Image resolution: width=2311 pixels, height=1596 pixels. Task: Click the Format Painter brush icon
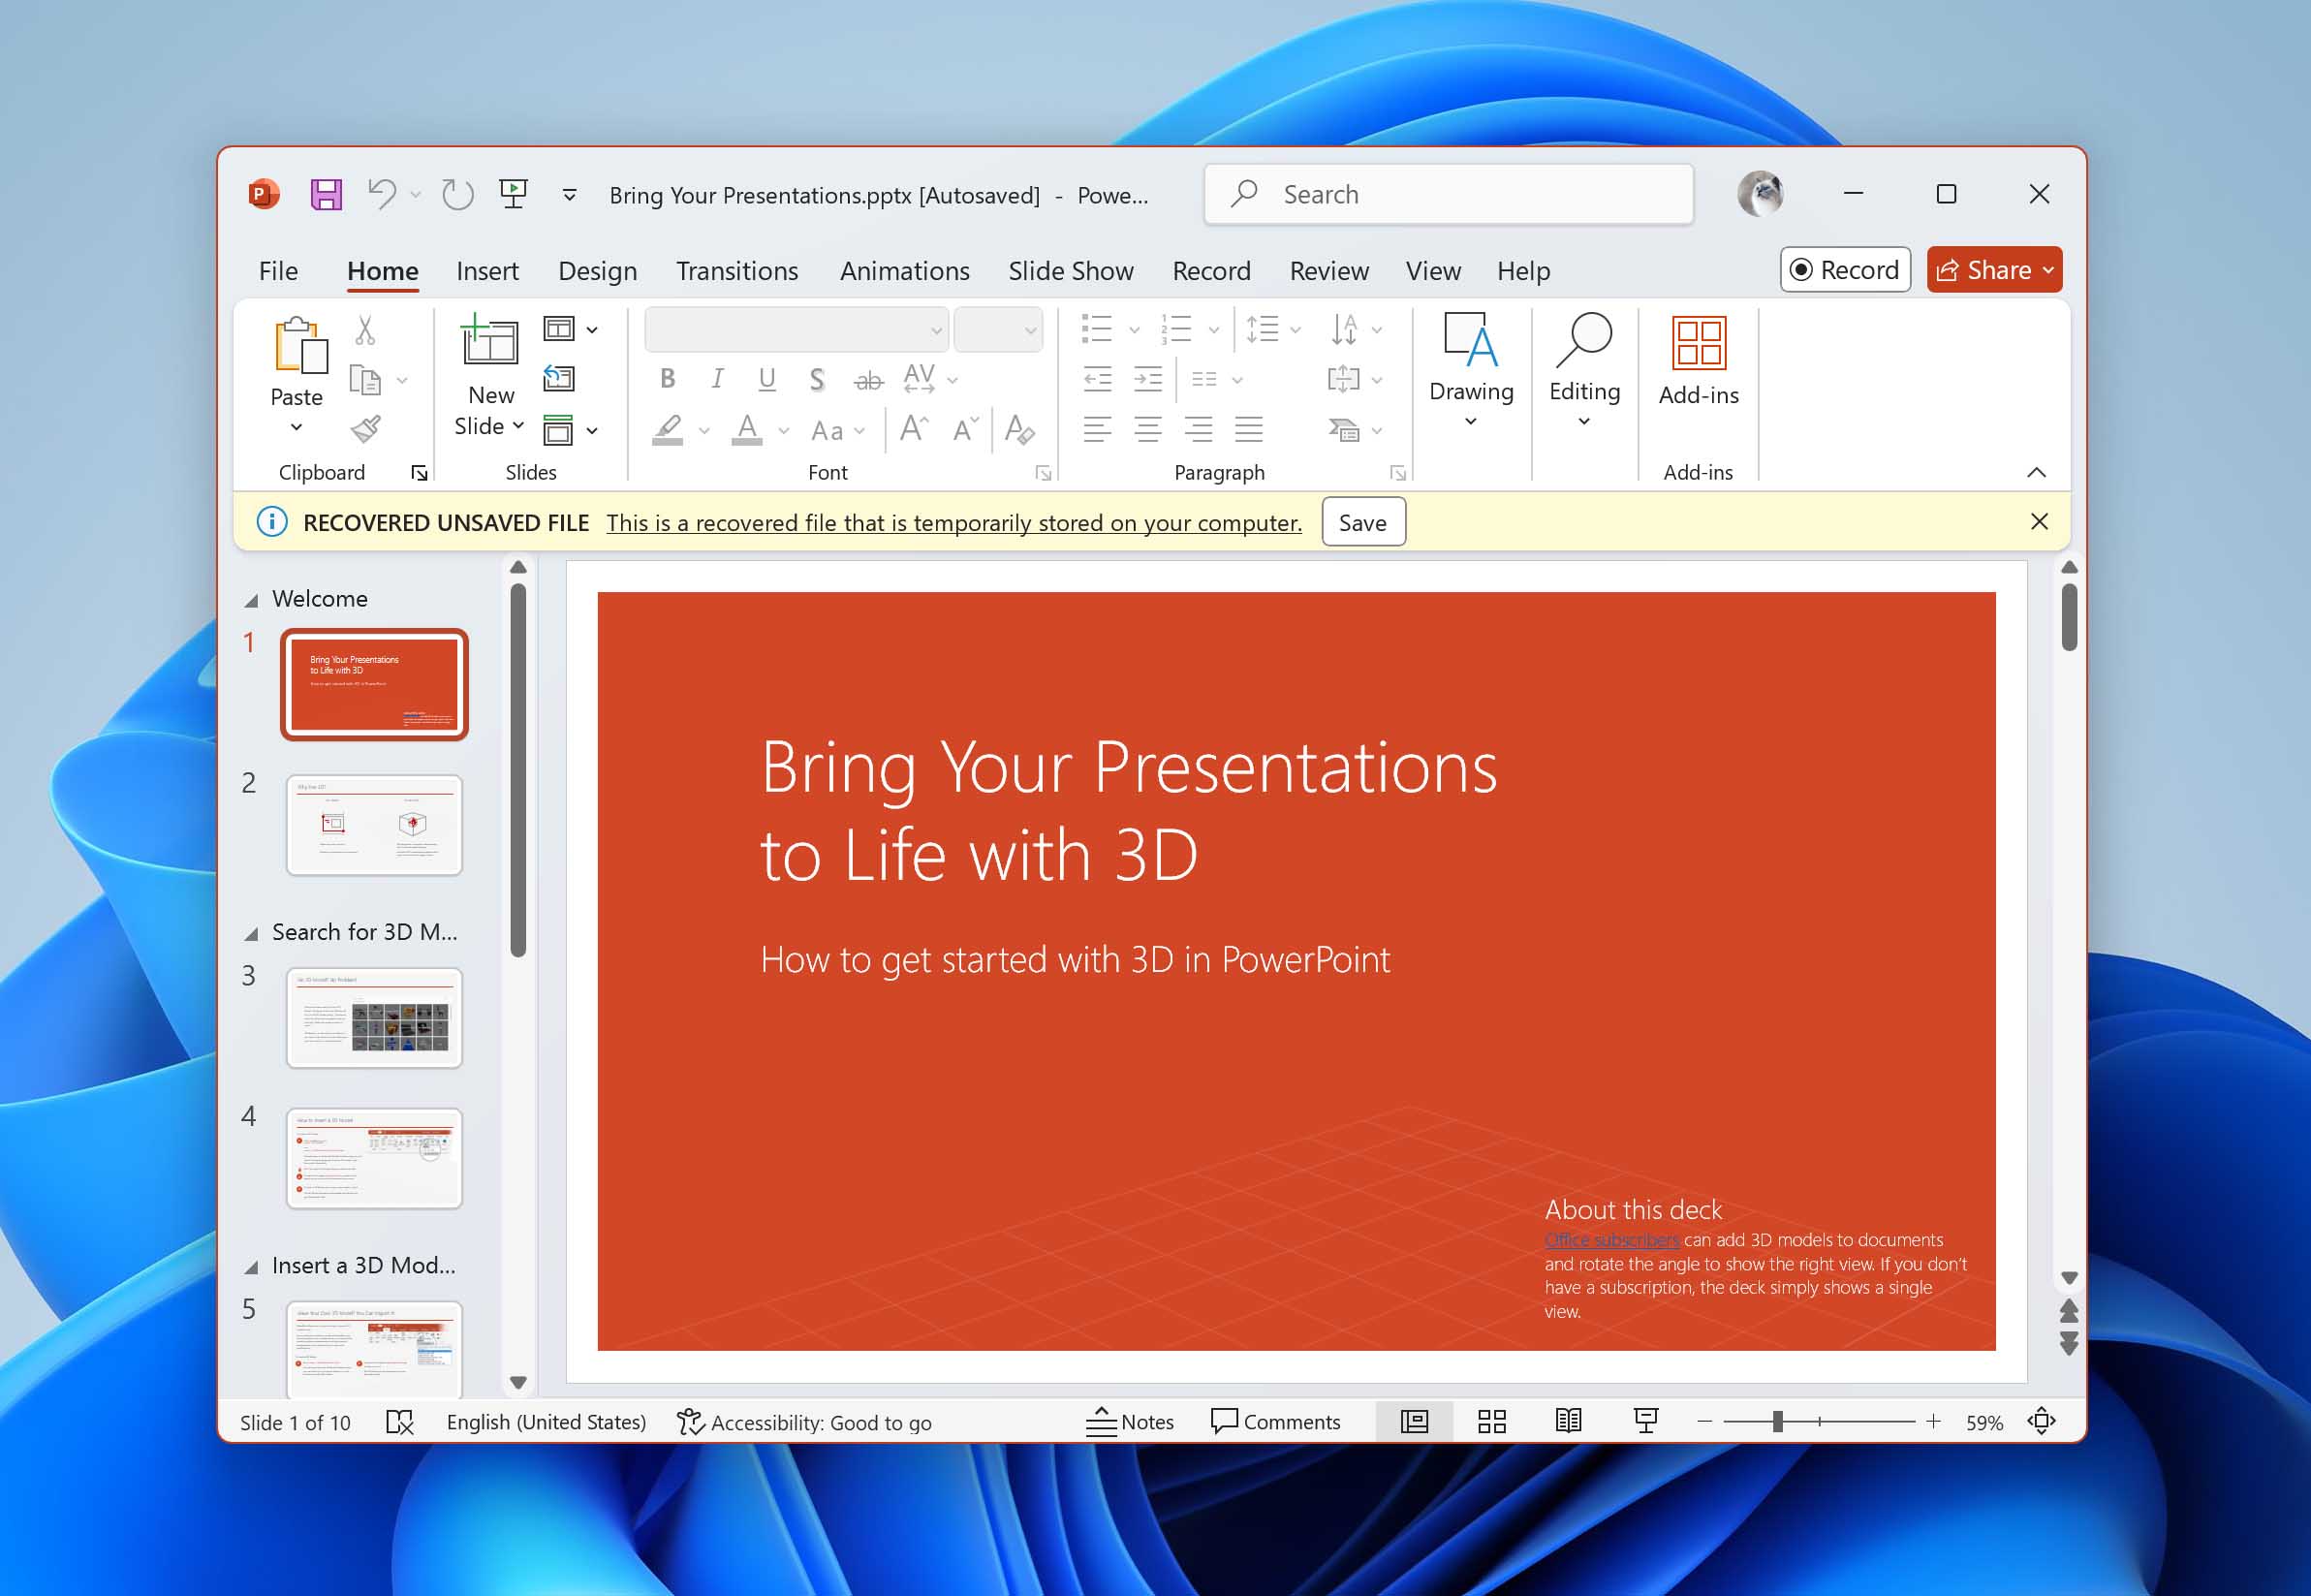366,430
